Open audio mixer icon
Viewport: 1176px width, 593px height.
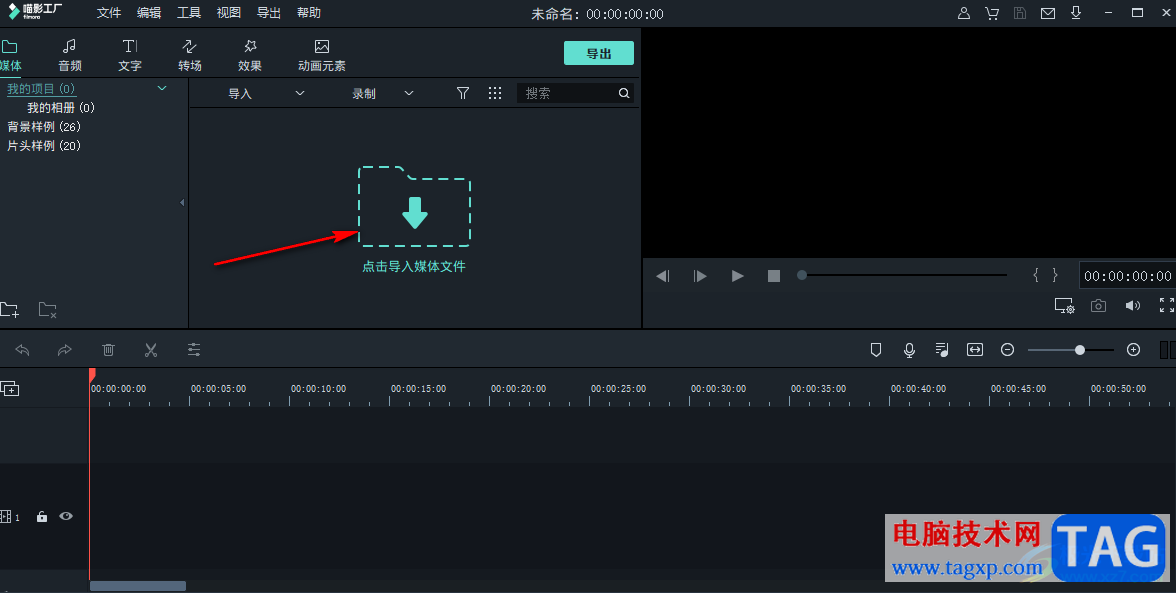942,349
